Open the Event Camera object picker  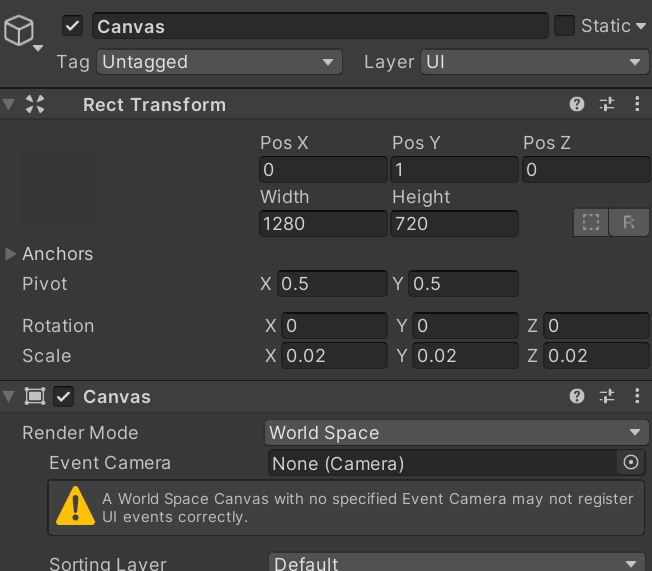pos(631,462)
